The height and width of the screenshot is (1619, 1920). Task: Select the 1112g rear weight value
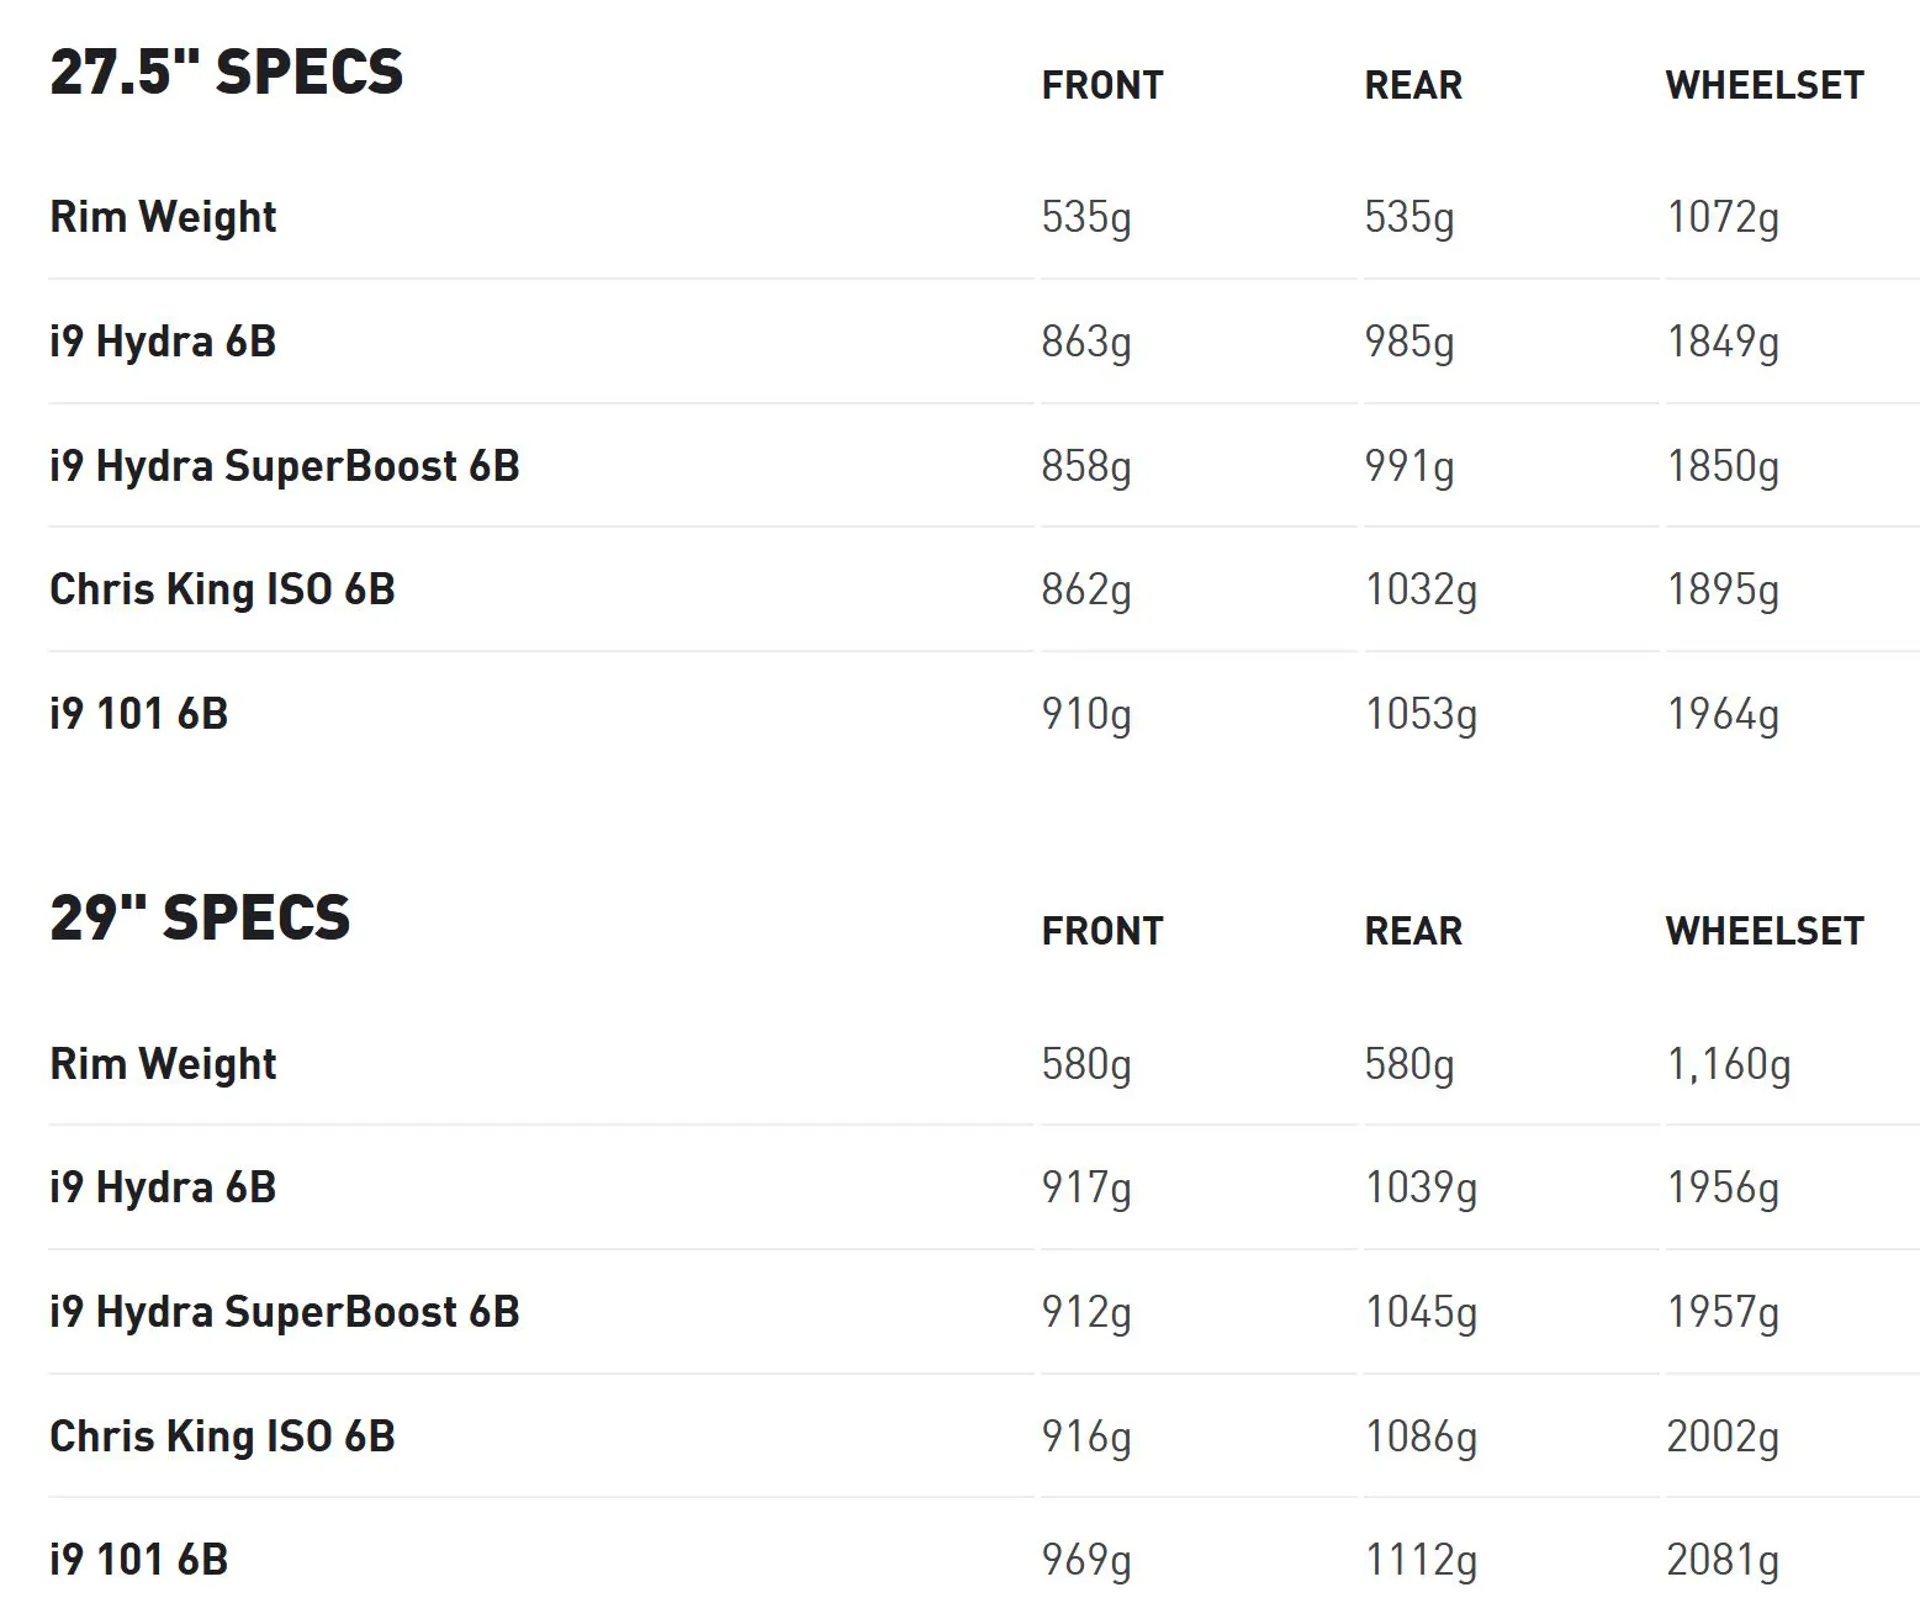tap(1421, 1560)
